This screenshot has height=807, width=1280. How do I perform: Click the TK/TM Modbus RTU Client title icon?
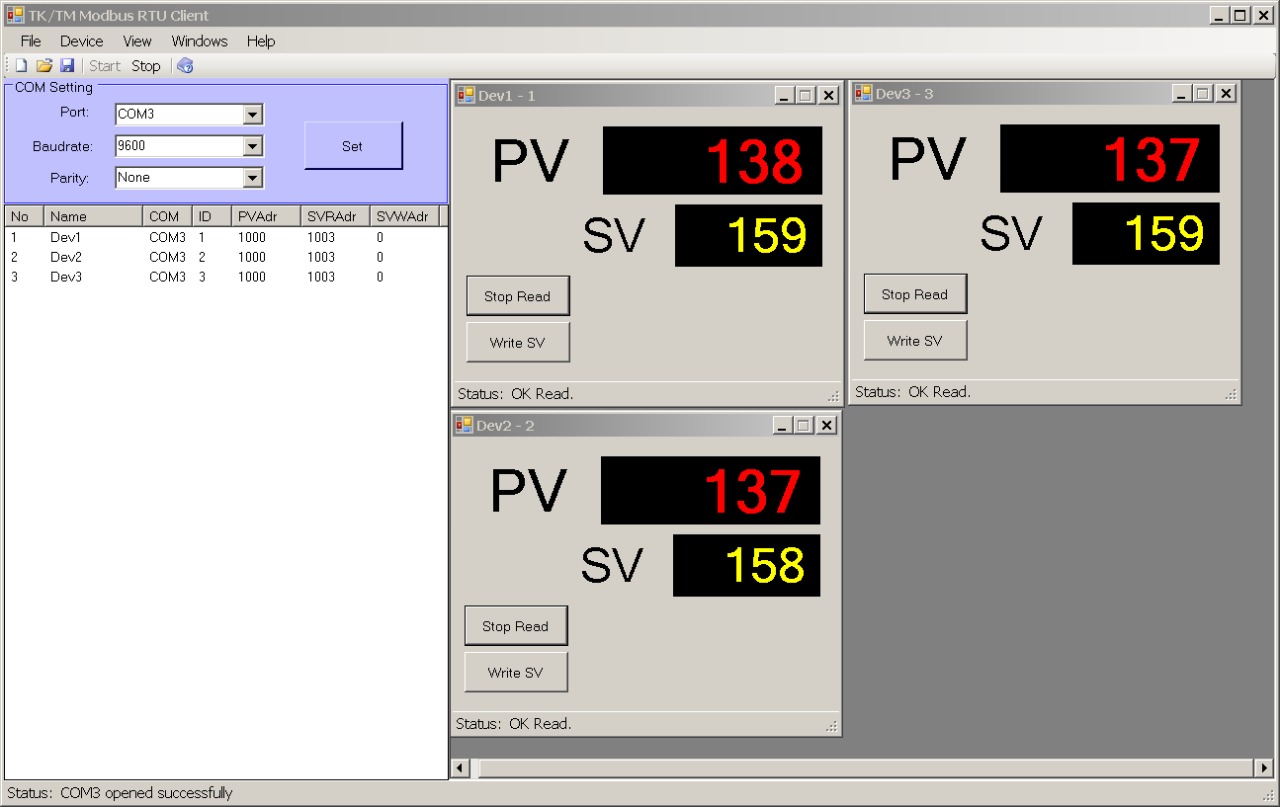(13, 14)
